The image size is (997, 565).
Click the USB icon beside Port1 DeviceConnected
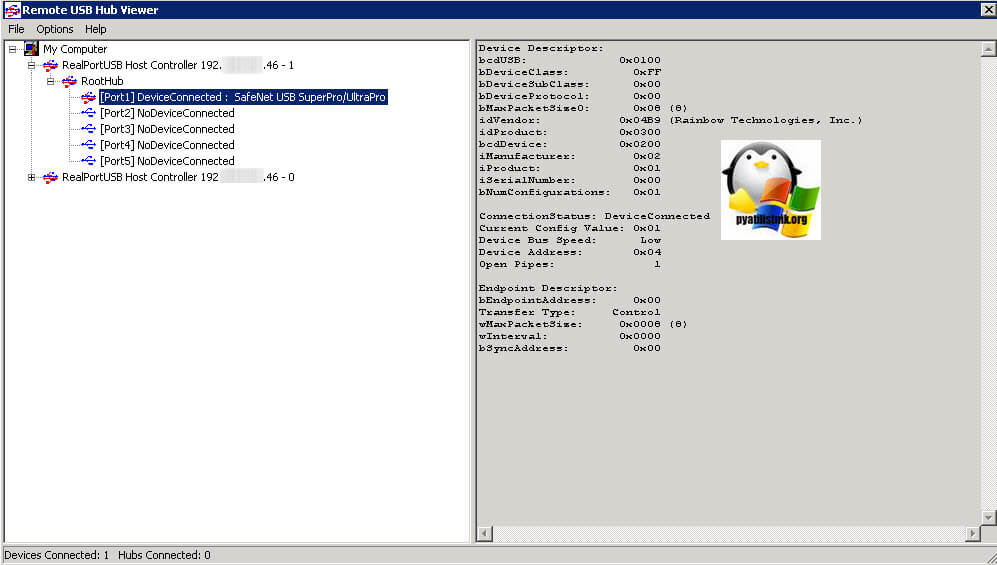[x=88, y=97]
